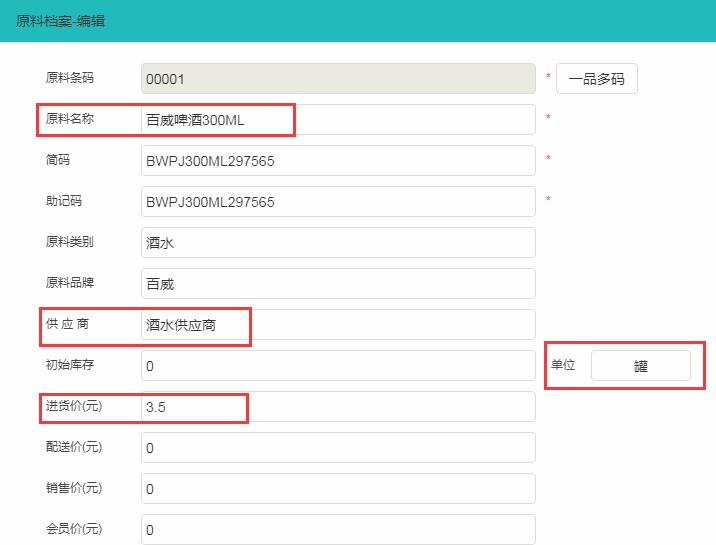Open the 单位 selector showing 罐
716x545 pixels.
pos(640,366)
